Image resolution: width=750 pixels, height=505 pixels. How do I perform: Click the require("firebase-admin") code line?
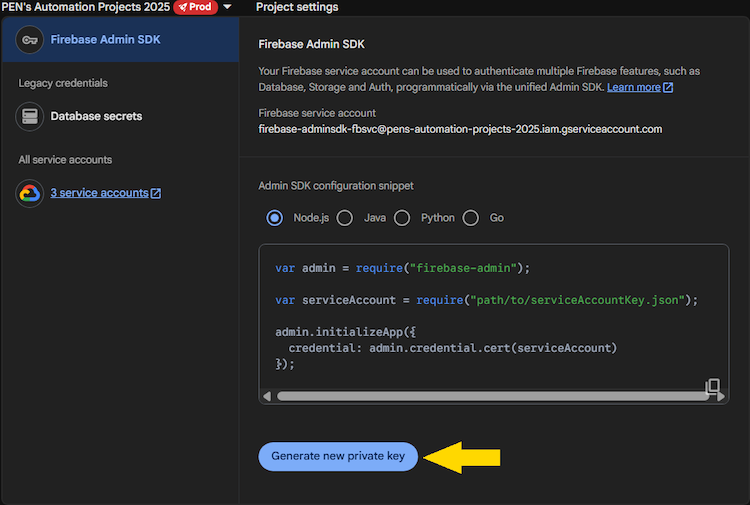pos(403,268)
